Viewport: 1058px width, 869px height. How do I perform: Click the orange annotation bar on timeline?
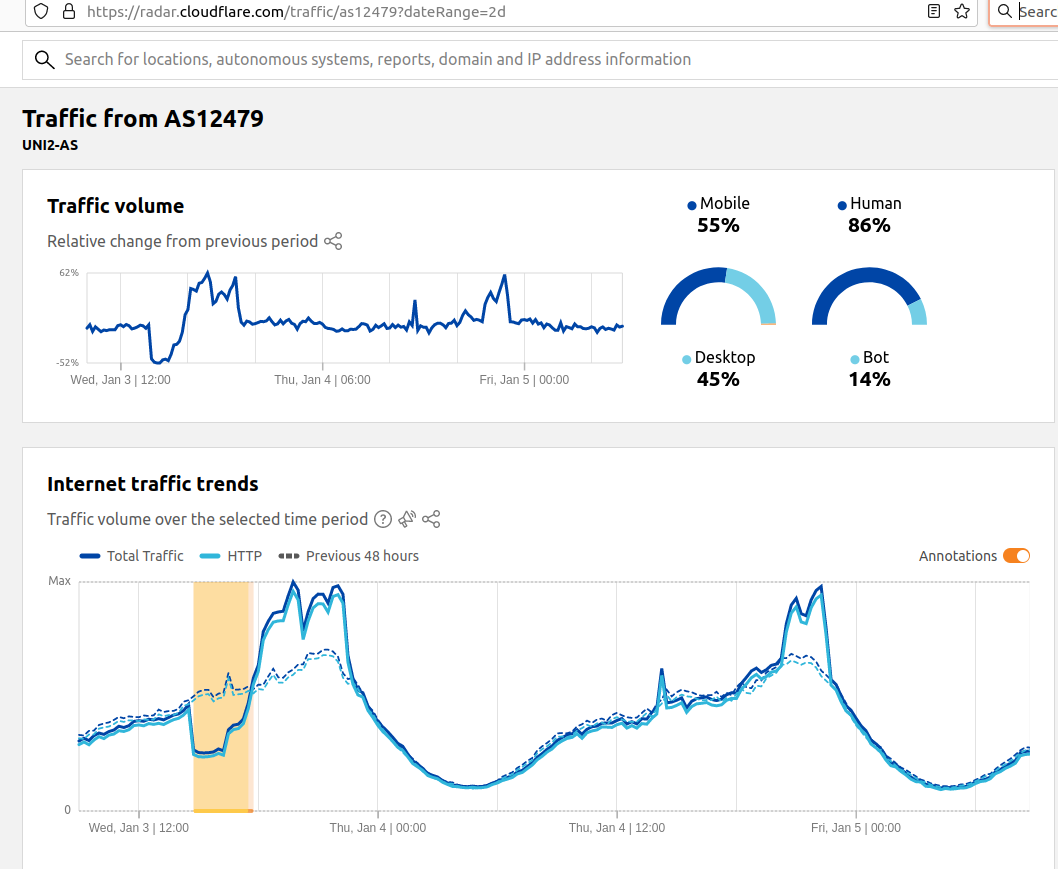coord(223,810)
